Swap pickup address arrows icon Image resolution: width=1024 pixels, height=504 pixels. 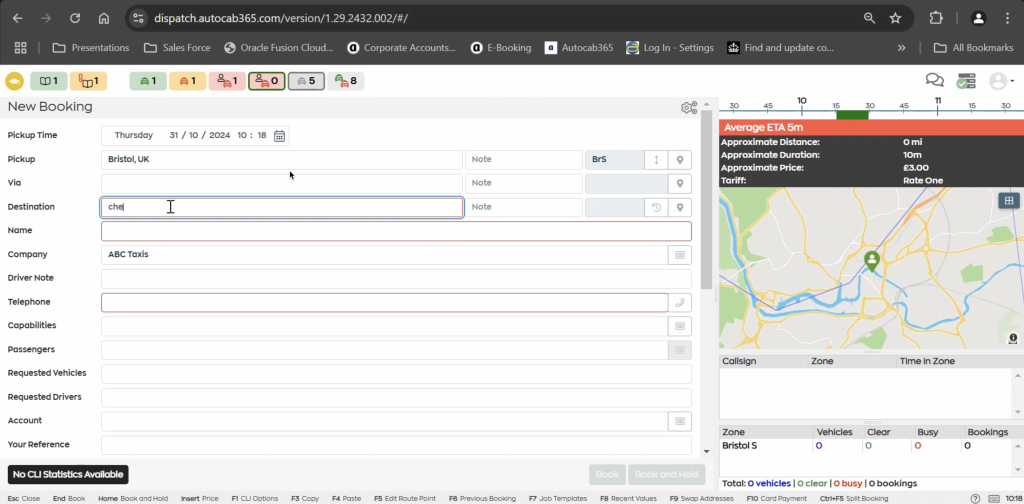click(656, 160)
